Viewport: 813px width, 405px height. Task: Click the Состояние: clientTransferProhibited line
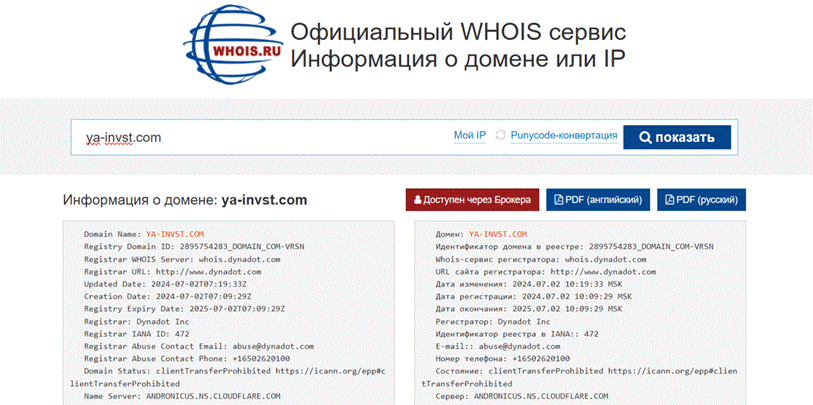(580, 378)
